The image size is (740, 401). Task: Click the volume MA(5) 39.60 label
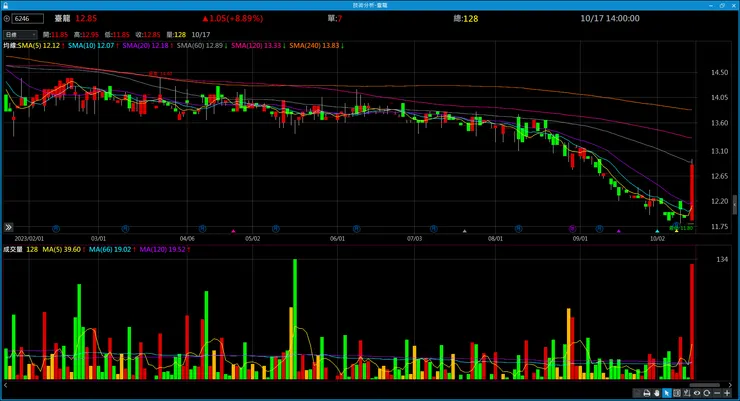[61, 249]
